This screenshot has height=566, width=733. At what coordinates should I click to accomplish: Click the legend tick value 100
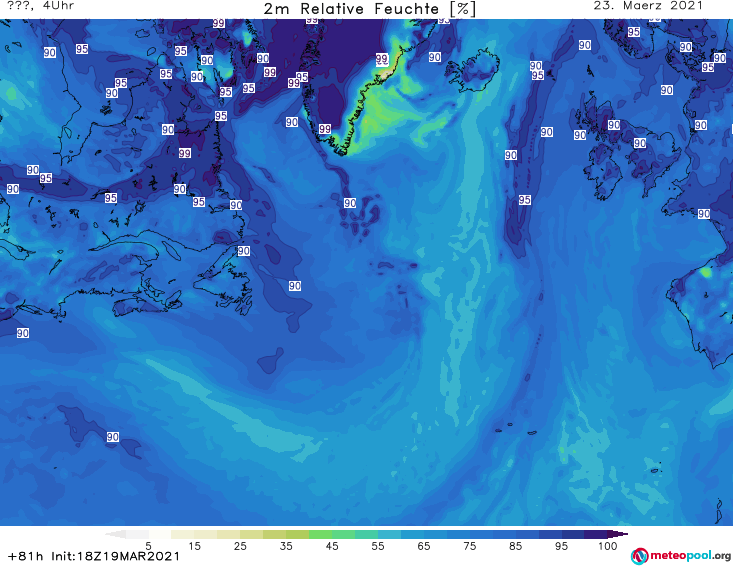coord(608,546)
